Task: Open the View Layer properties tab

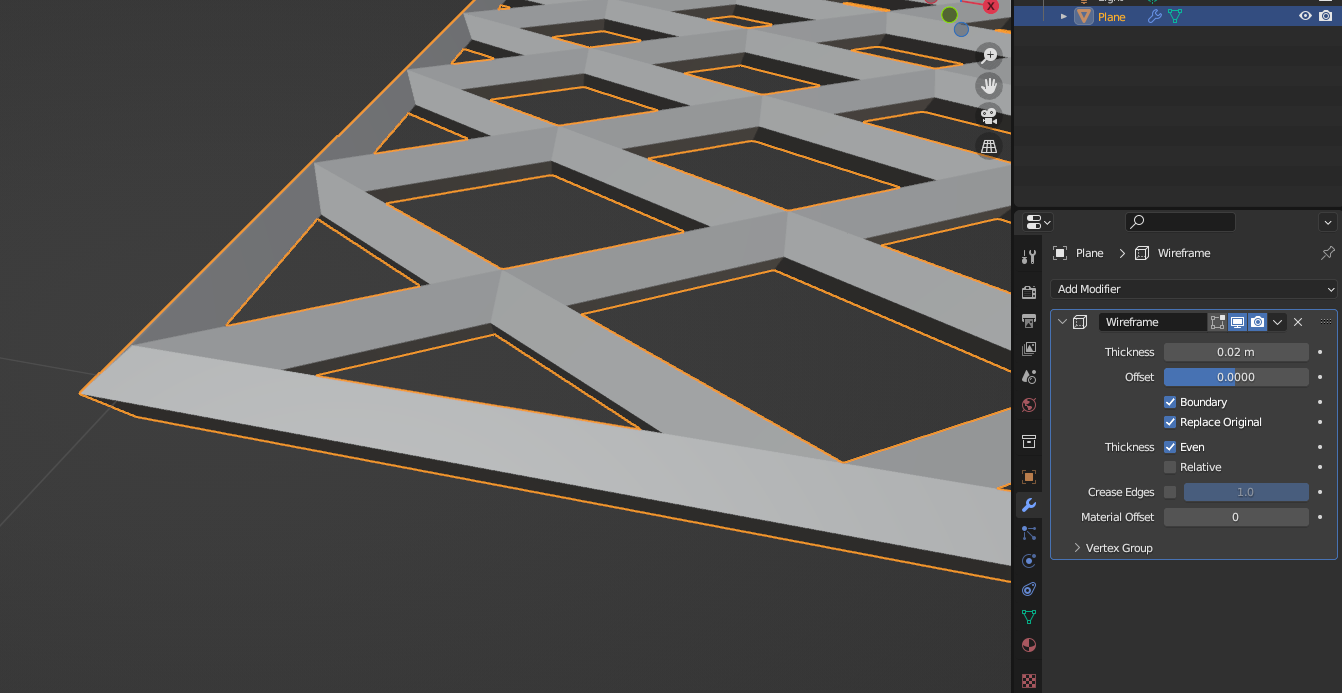Action: click(x=1029, y=349)
